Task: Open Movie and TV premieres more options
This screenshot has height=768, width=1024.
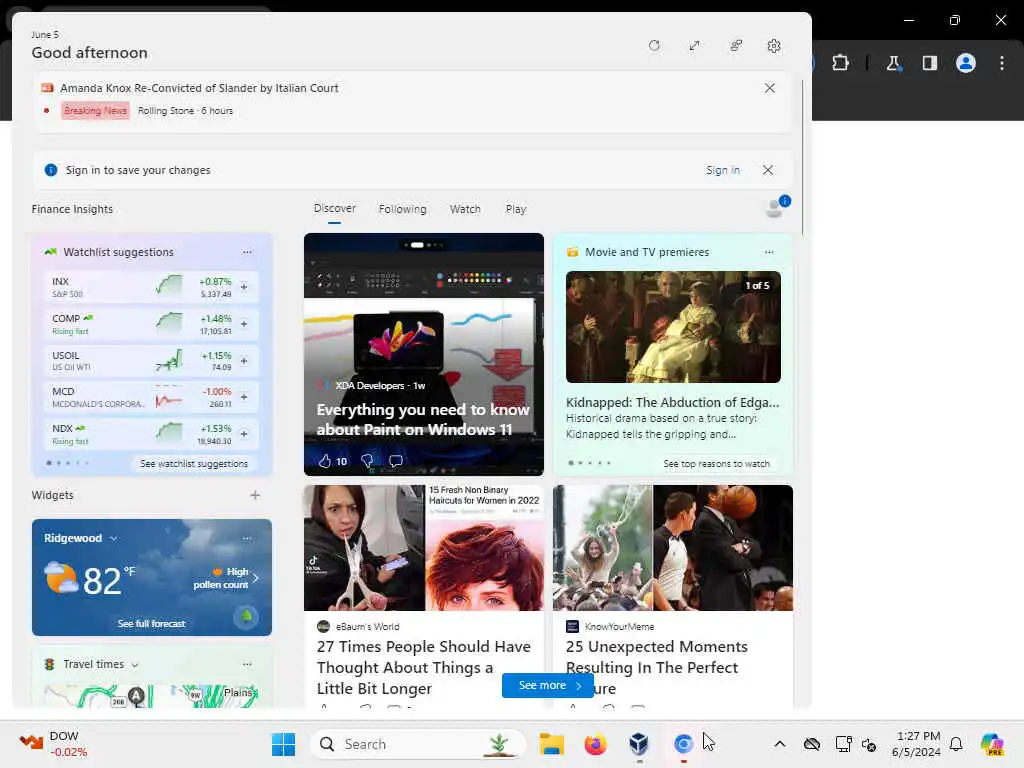Action: pyautogui.click(x=769, y=252)
